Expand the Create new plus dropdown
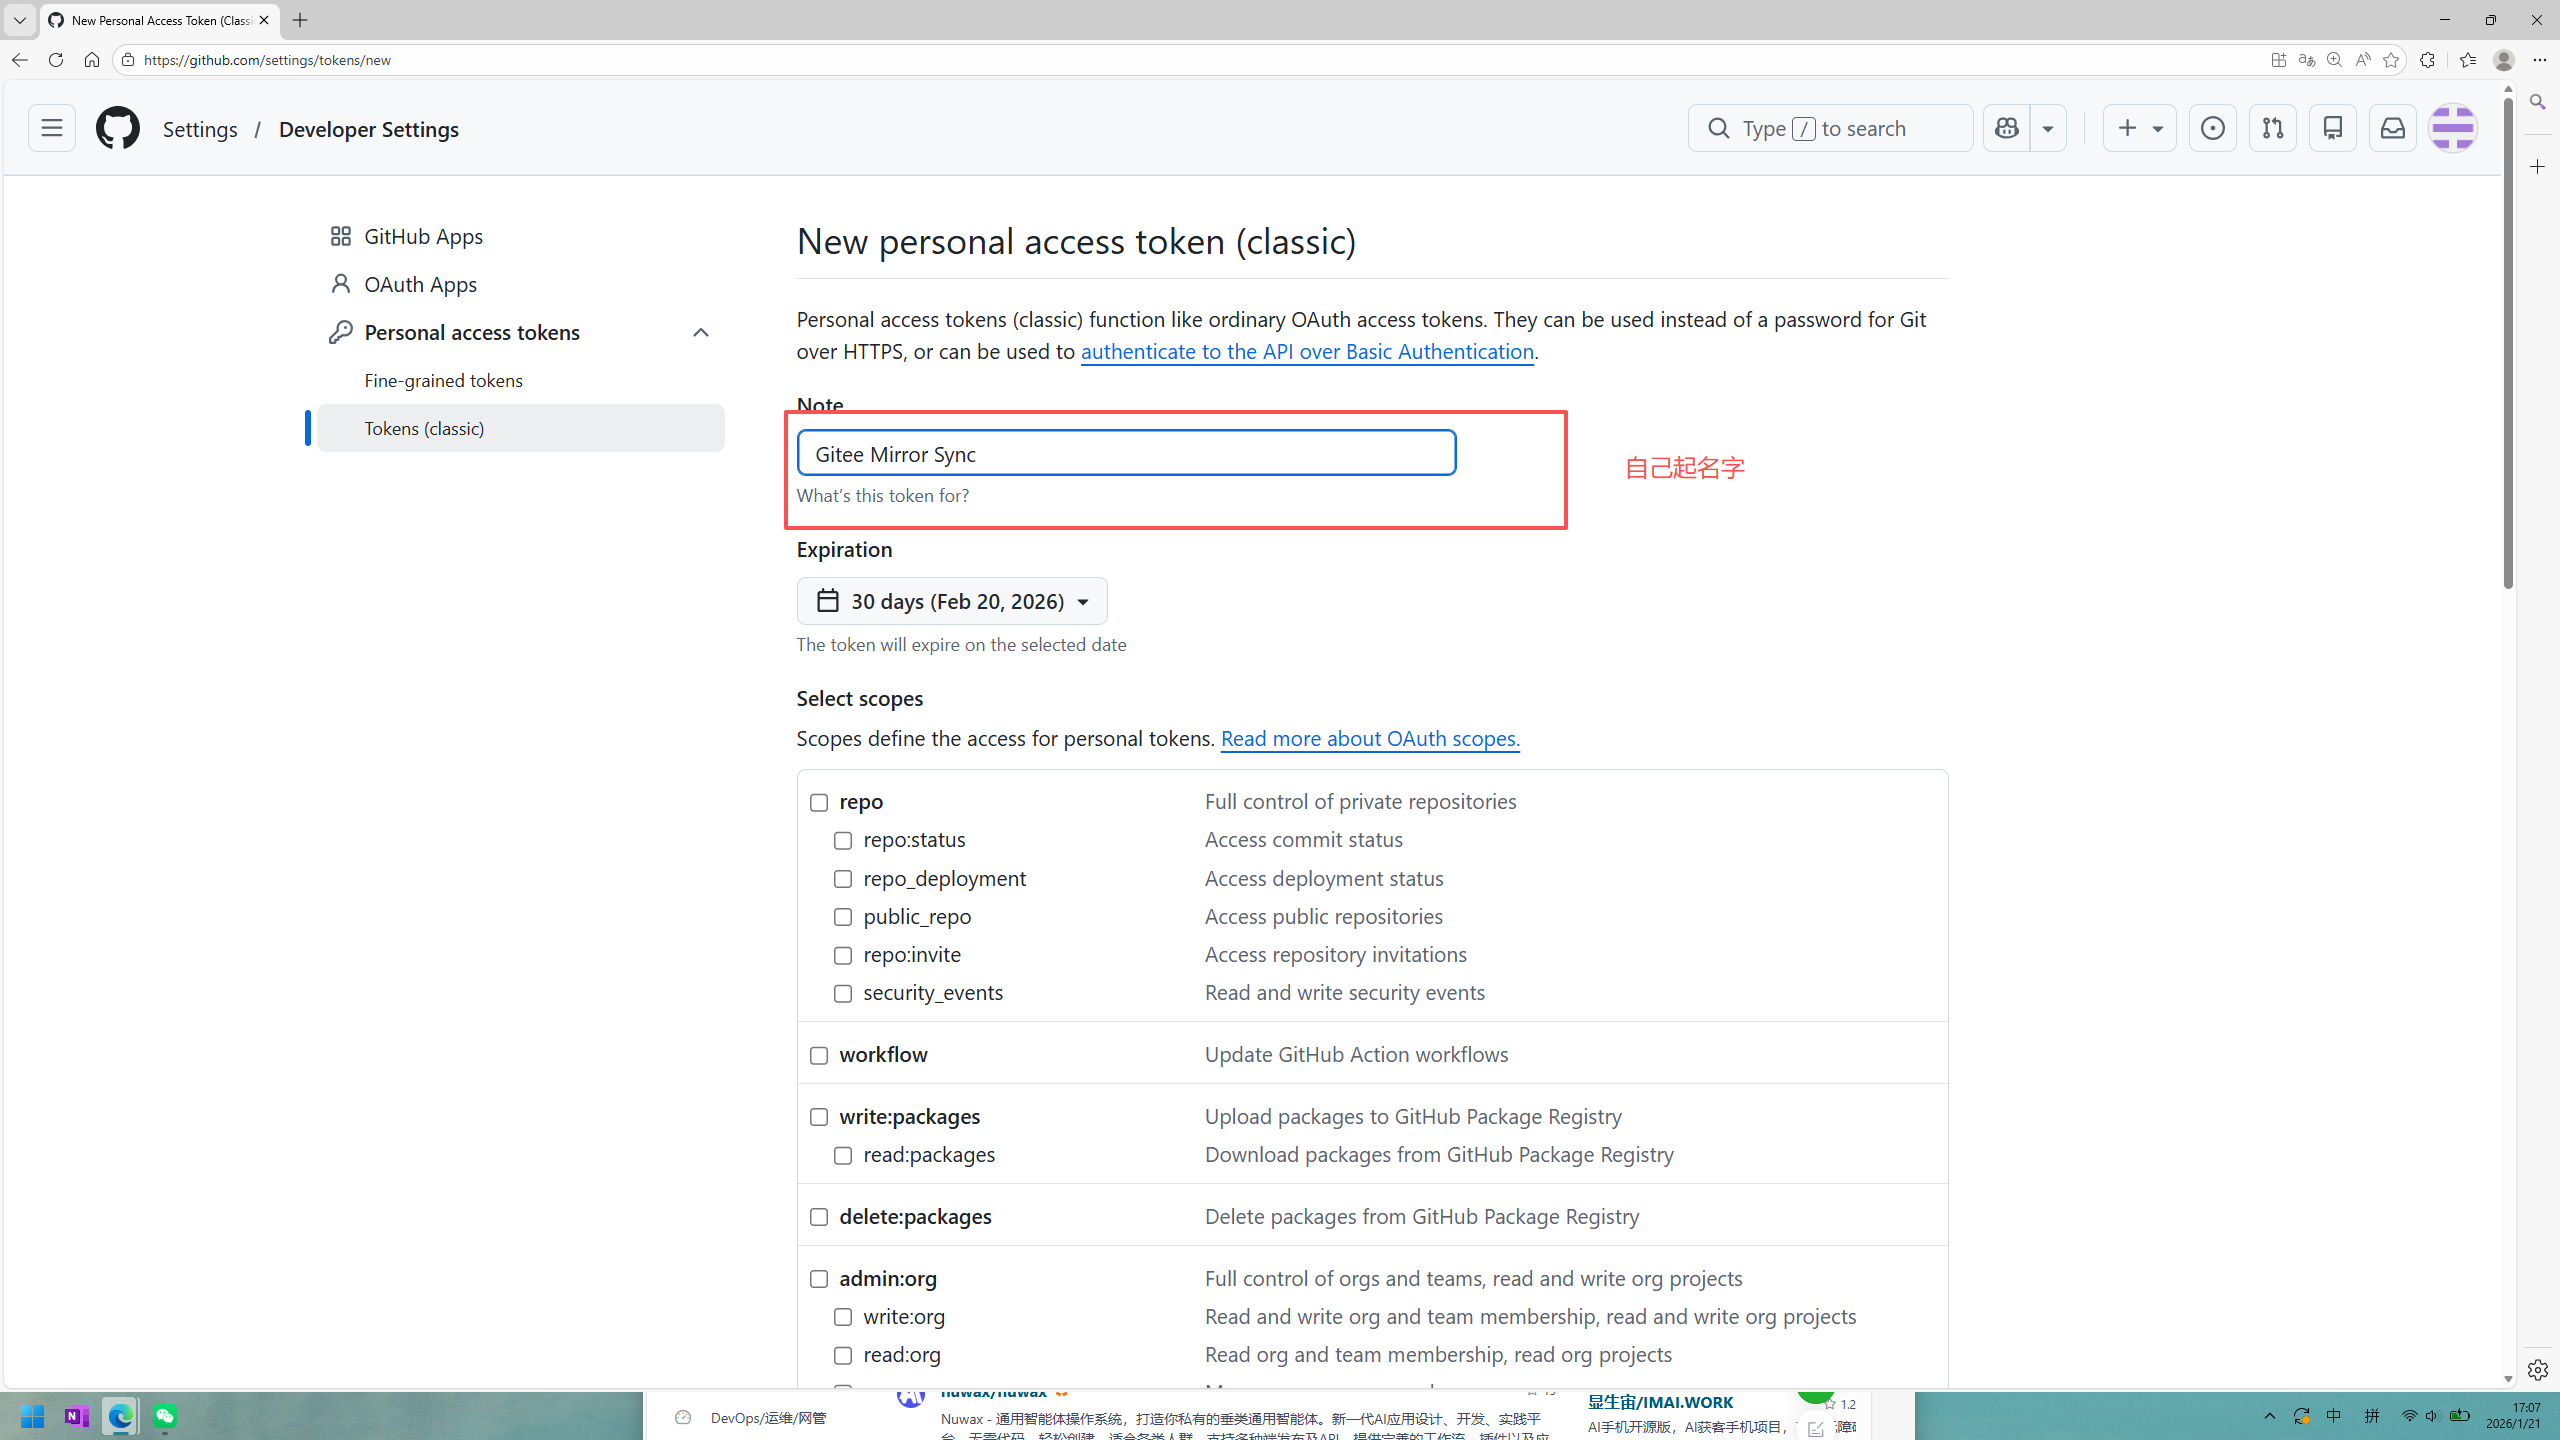The height and width of the screenshot is (1440, 2560). tap(2139, 128)
